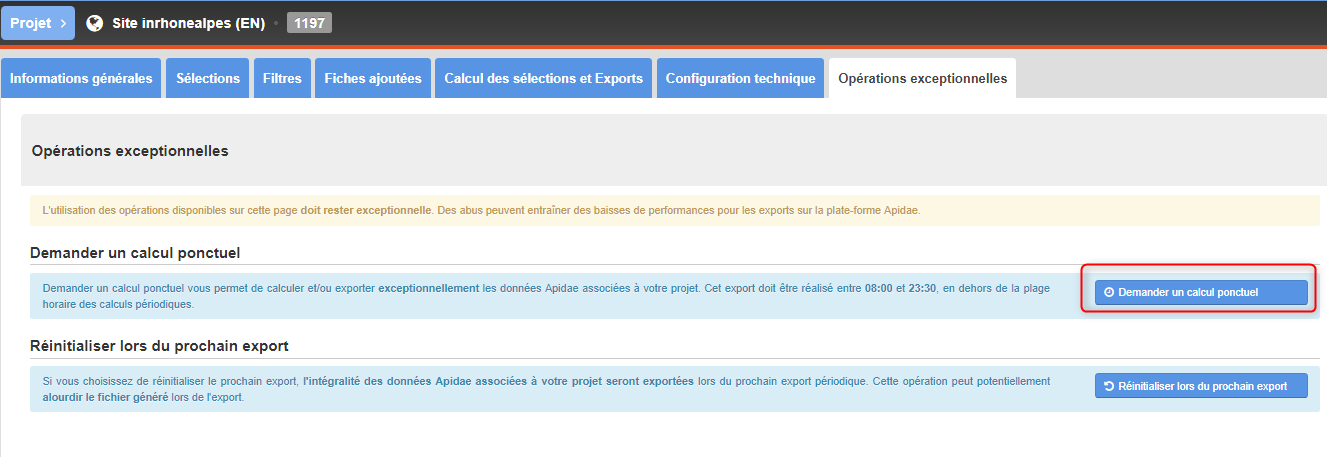
Task: Click the yellow warning about exceptional usage
Action: point(675,210)
